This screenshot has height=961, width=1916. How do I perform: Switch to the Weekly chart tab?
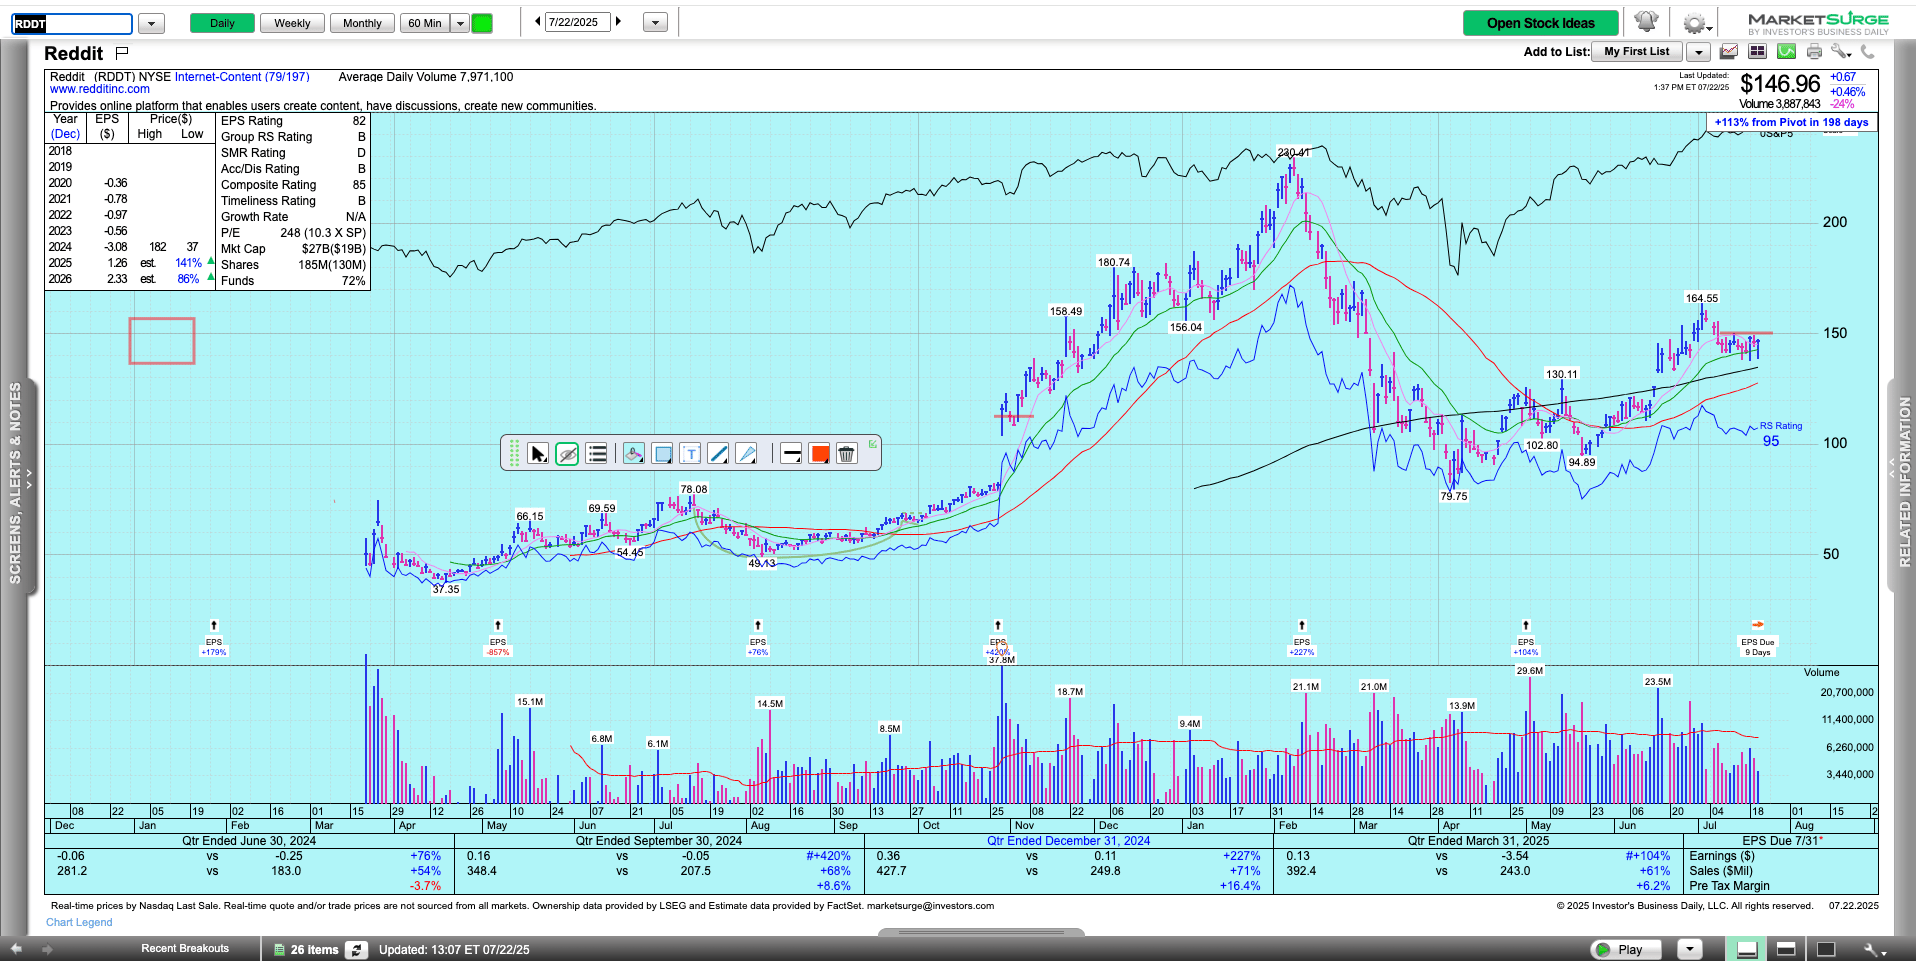(292, 23)
